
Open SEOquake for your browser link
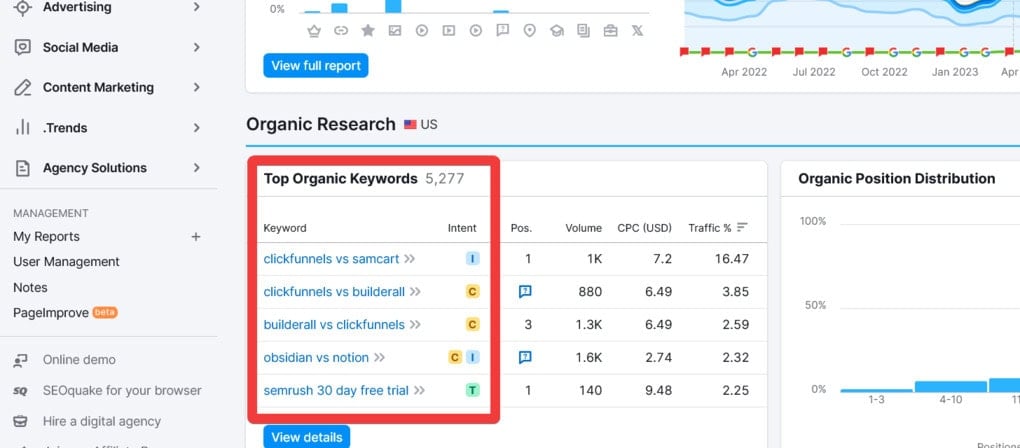(122, 391)
